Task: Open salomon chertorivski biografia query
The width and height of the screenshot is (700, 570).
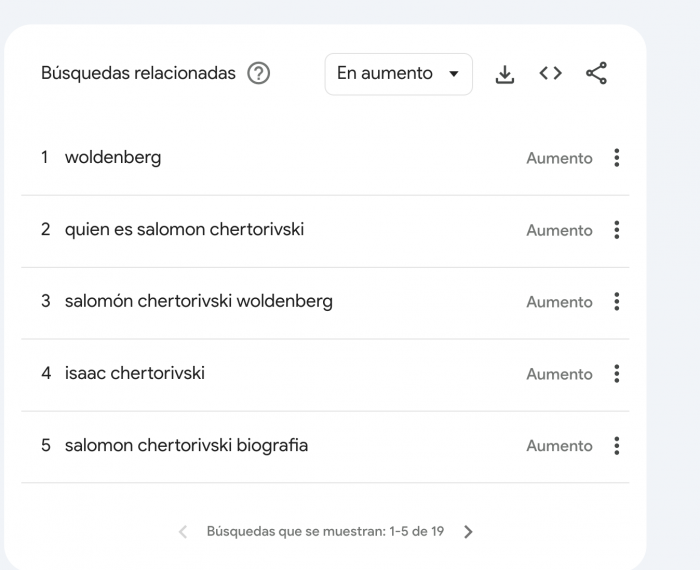Action: point(186,446)
